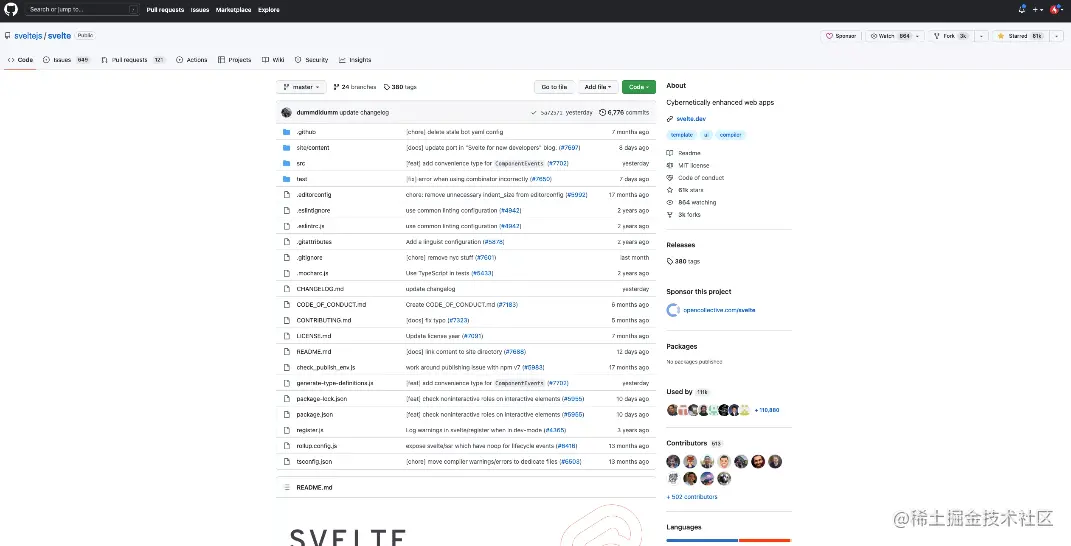This screenshot has width=1071, height=546.
Task: Expand the Fork dropdown arrow
Action: tap(982, 36)
